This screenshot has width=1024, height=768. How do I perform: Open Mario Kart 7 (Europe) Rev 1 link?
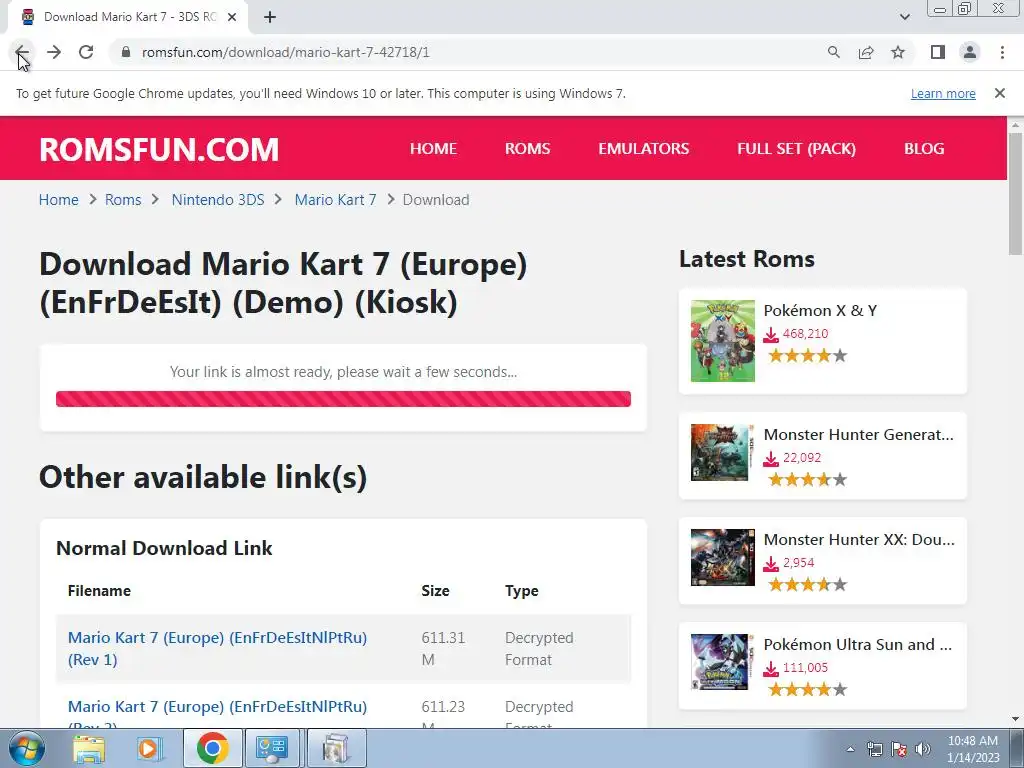[217, 648]
